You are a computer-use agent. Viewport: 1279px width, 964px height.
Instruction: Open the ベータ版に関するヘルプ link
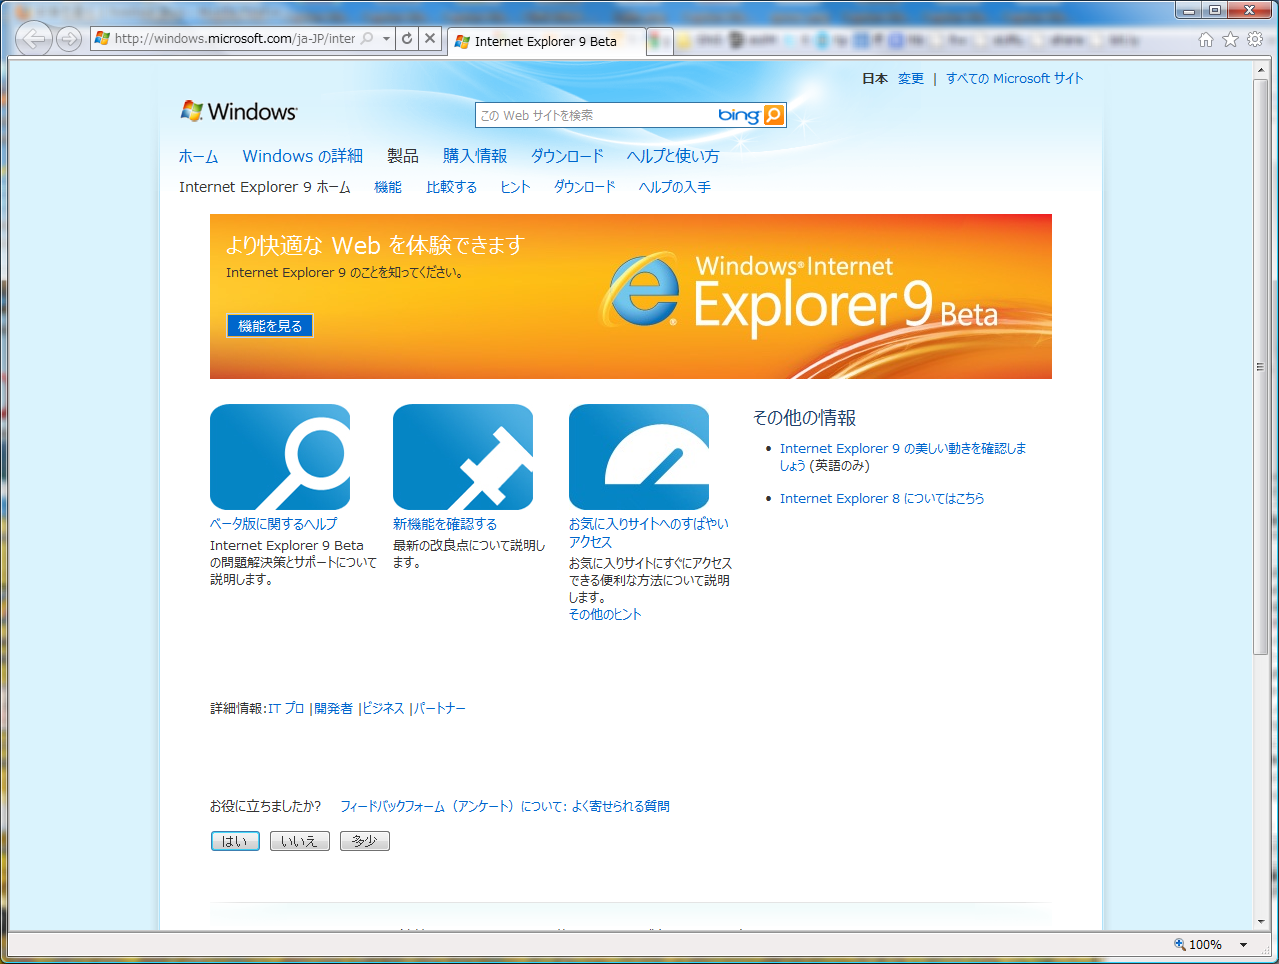point(274,524)
